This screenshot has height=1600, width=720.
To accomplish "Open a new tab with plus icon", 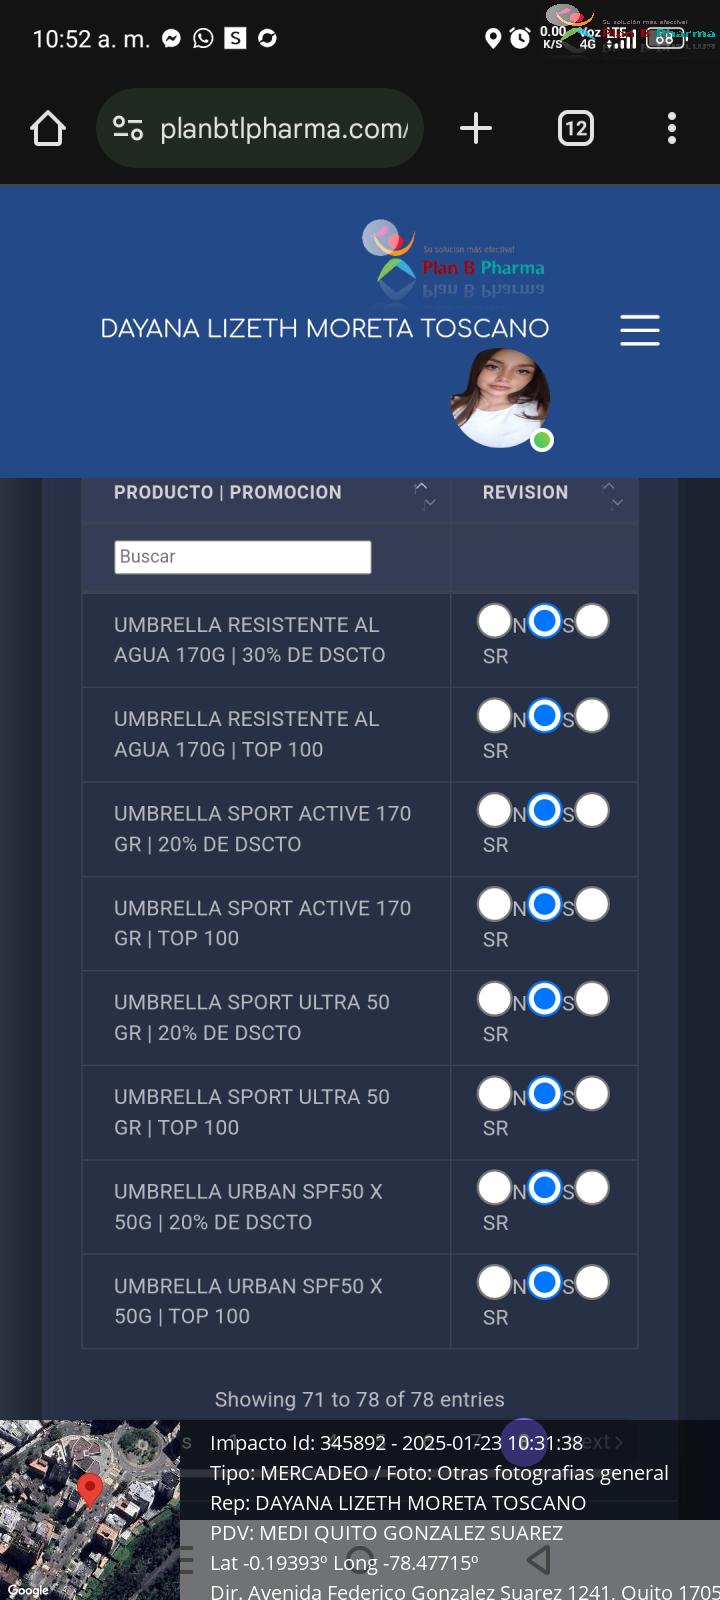I will click(476, 128).
